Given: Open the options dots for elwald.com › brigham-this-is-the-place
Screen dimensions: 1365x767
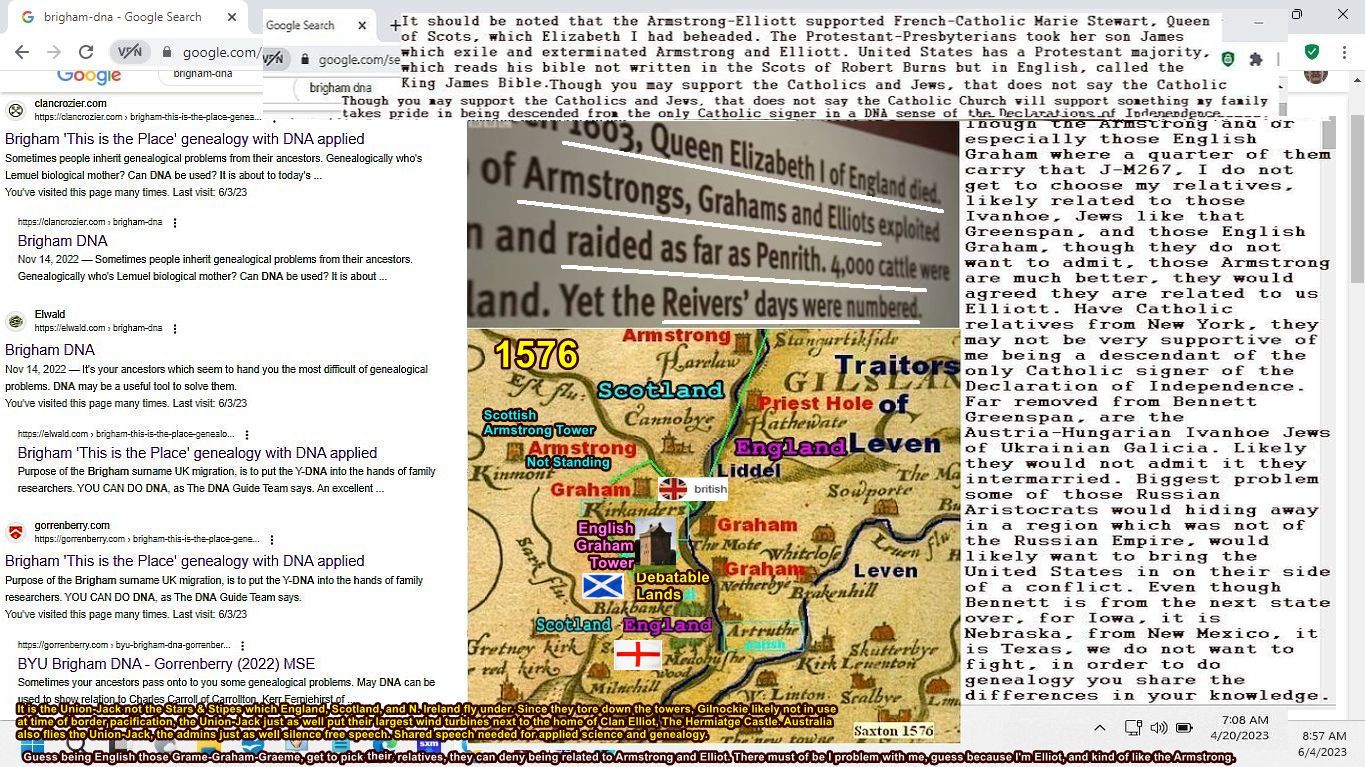Looking at the screenshot, I should pyautogui.click(x=247, y=434).
